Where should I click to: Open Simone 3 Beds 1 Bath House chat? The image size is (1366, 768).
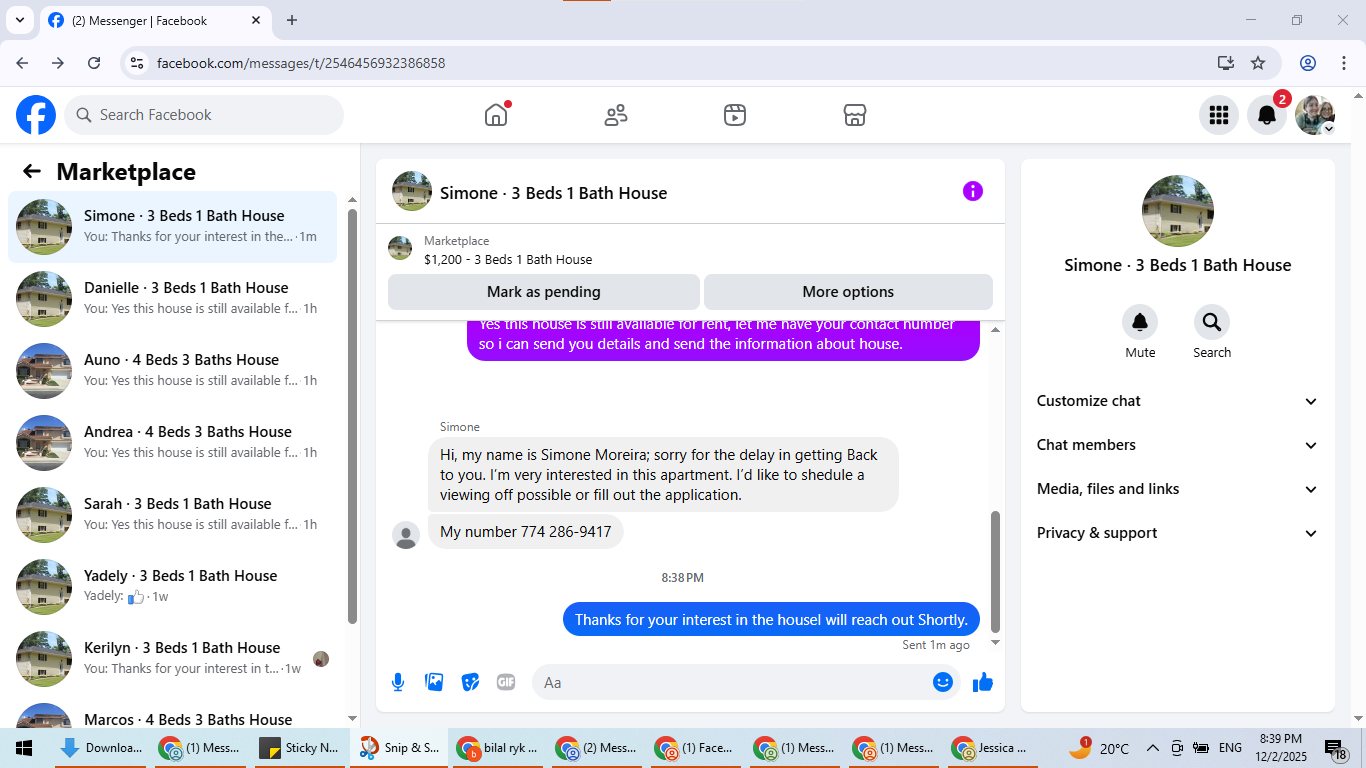(172, 227)
